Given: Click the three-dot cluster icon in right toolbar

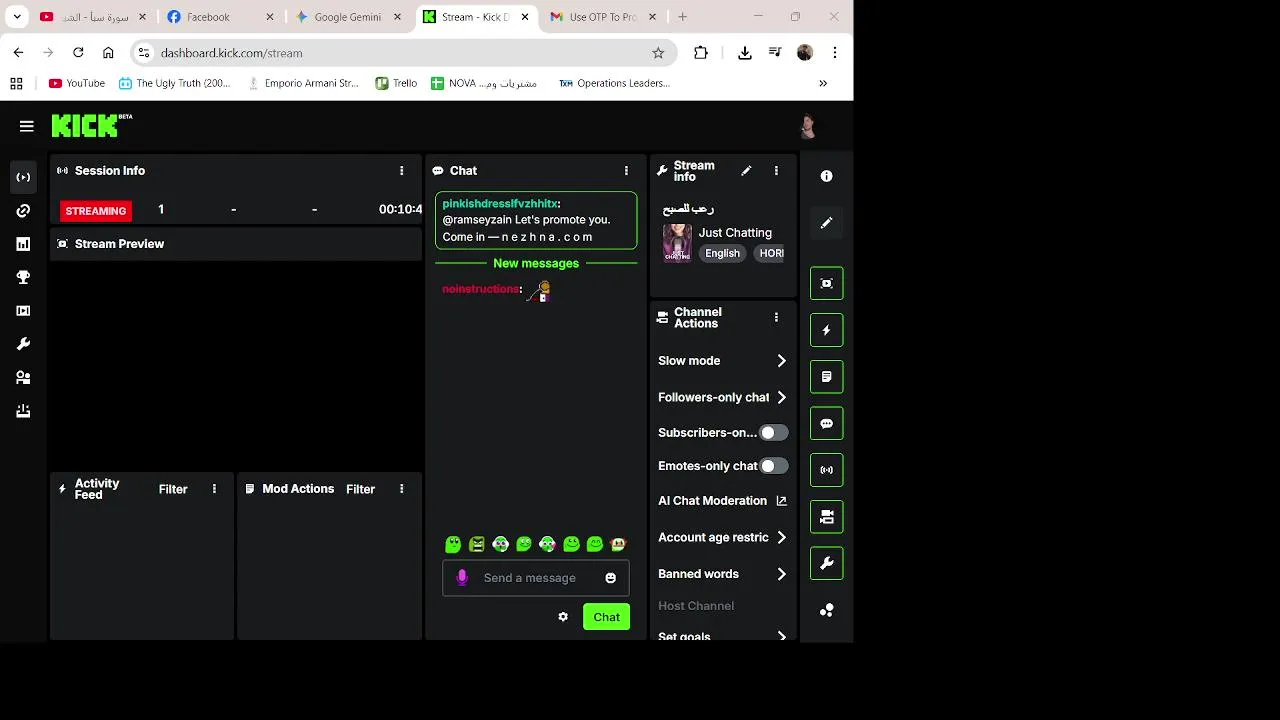Looking at the screenshot, I should [x=826, y=610].
